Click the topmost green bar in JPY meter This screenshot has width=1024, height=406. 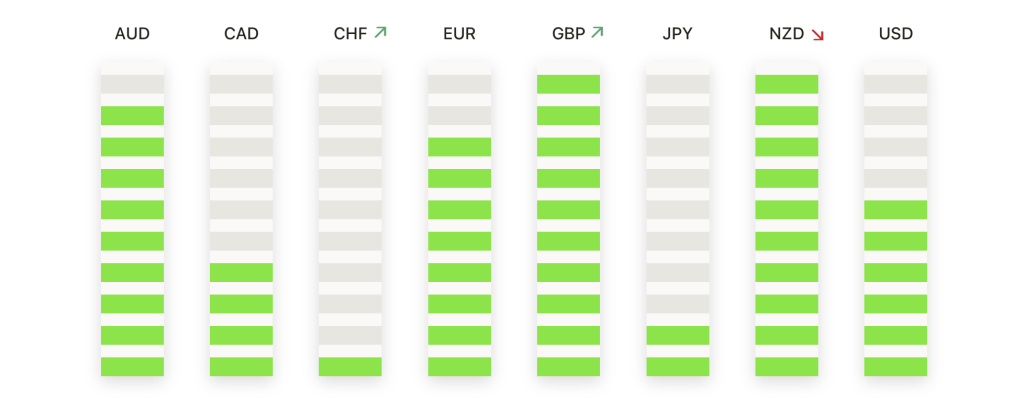(x=677, y=335)
